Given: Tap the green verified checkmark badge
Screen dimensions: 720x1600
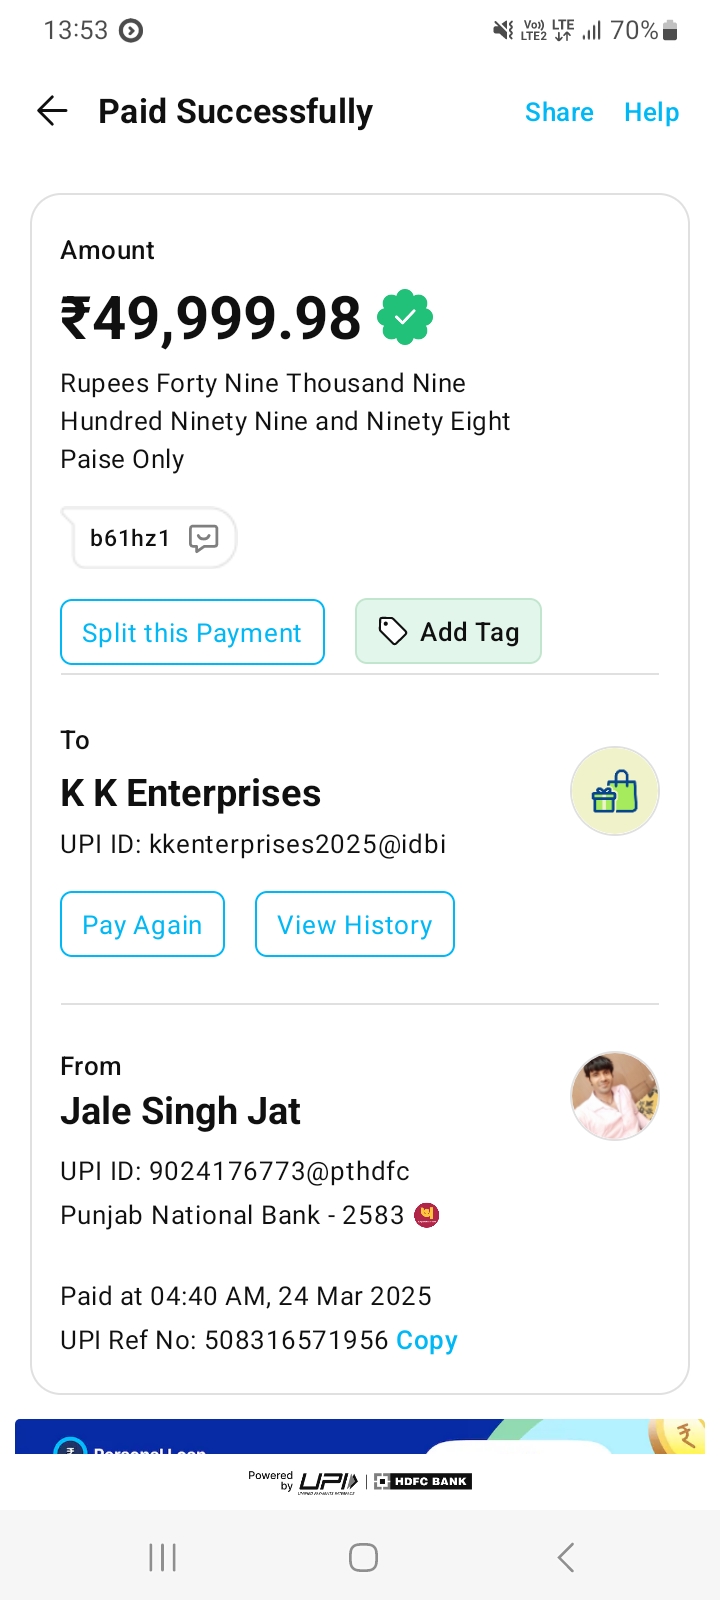Looking at the screenshot, I should [405, 318].
